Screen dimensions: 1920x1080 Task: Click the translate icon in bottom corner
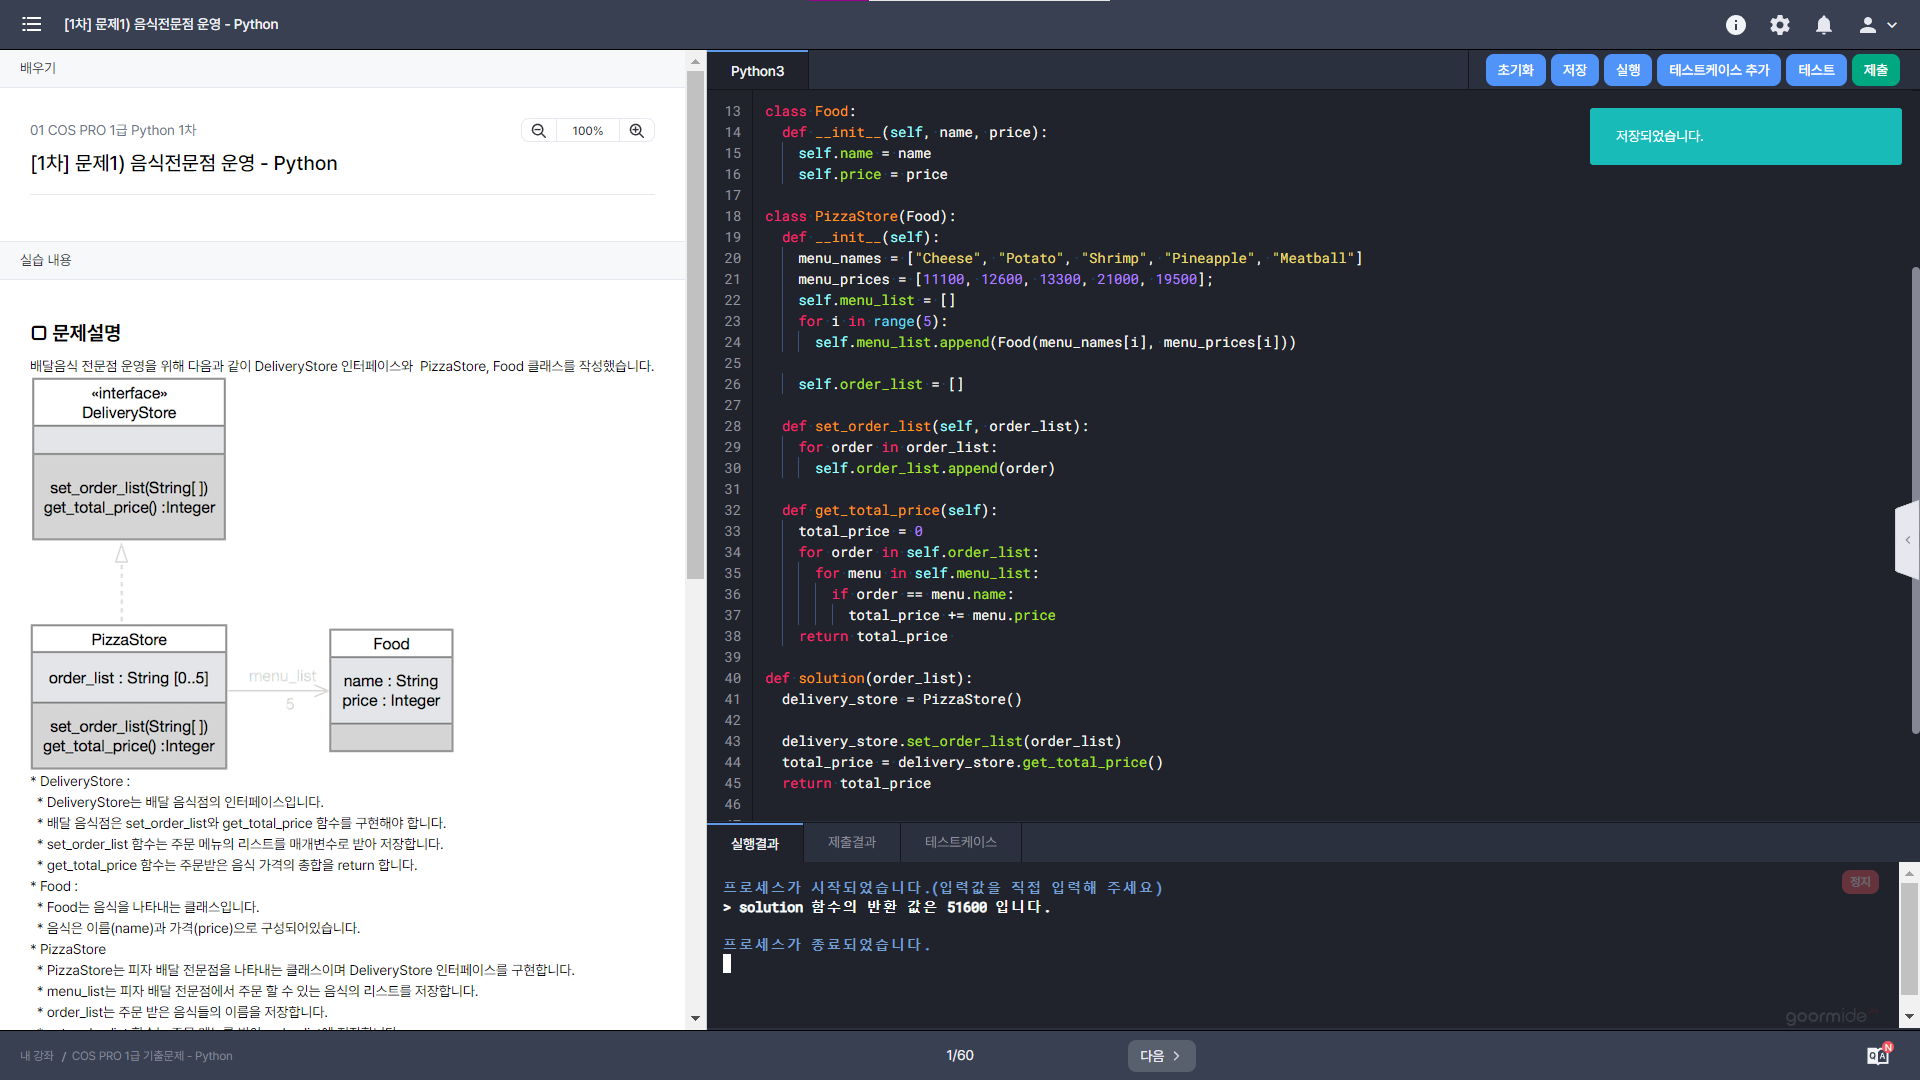click(x=1878, y=1055)
